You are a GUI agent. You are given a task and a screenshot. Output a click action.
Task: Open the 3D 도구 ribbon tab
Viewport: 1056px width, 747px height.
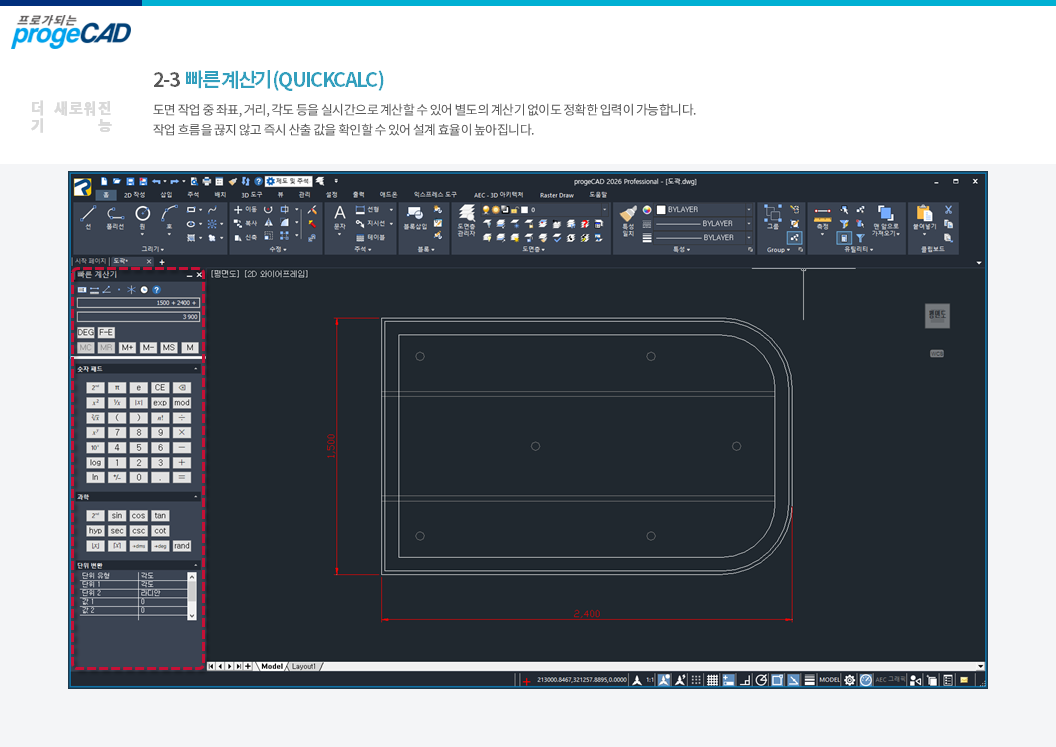[x=252, y=195]
